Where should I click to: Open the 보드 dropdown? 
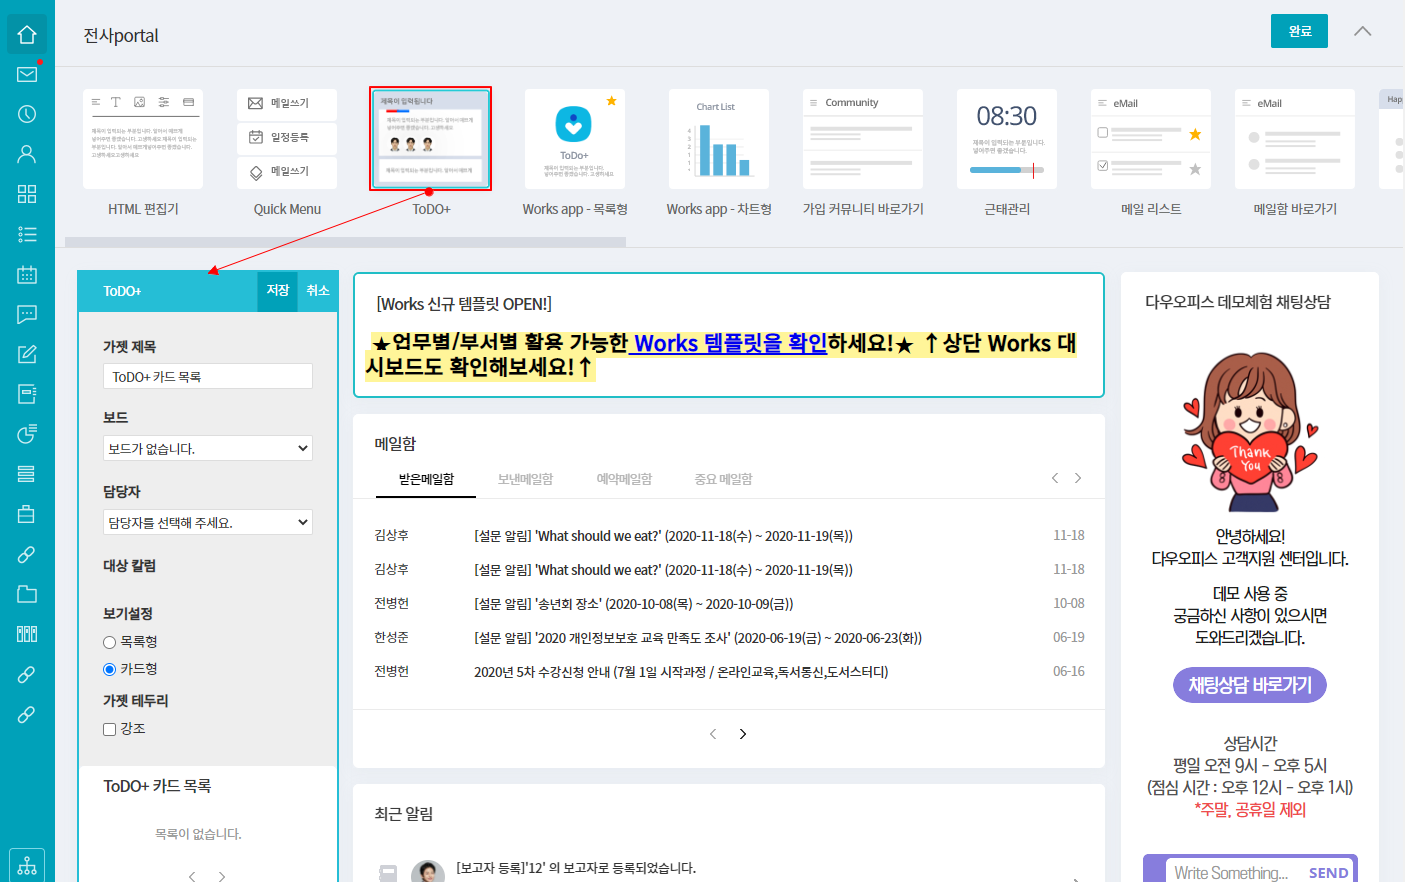coord(208,448)
